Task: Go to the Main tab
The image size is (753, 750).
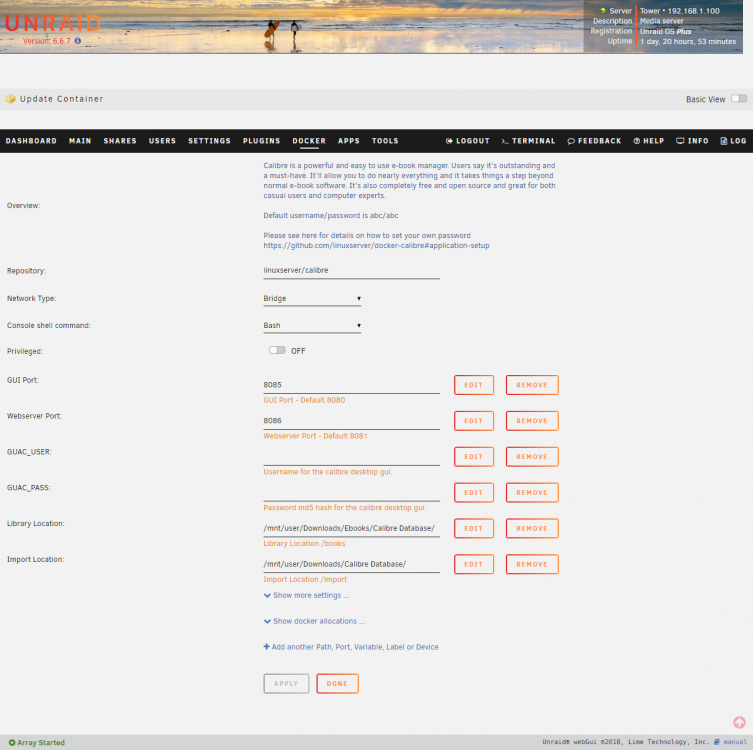Action: 80,141
